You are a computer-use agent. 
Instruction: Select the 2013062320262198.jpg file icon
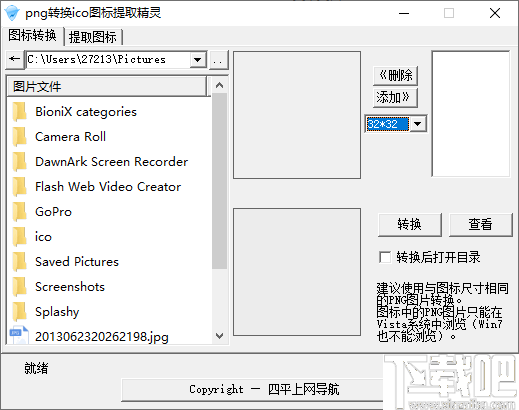pyautogui.click(x=19, y=335)
